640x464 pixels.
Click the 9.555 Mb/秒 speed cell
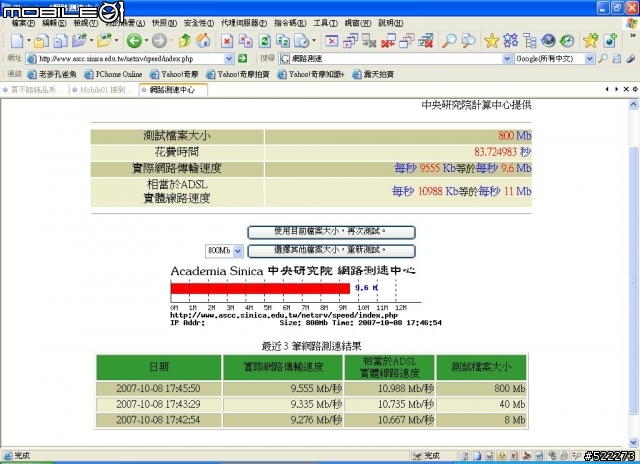[x=283, y=389]
